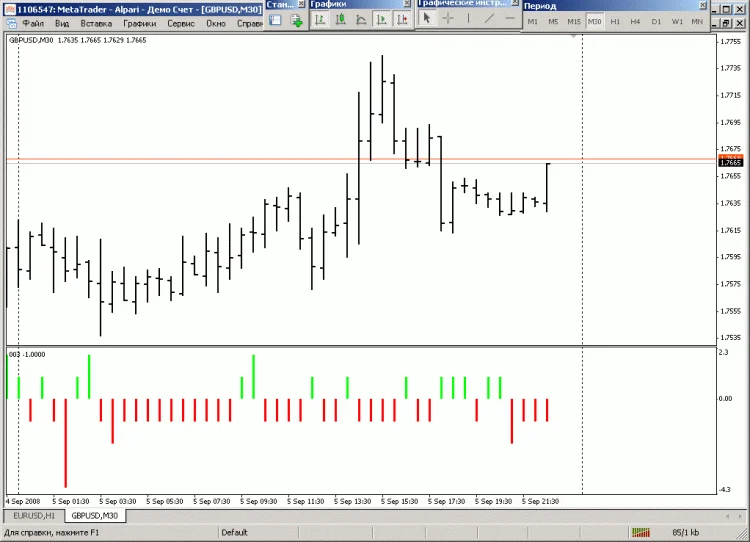The height and width of the screenshot is (542, 750).
Task: Open the Сервис menu
Action: click(181, 23)
